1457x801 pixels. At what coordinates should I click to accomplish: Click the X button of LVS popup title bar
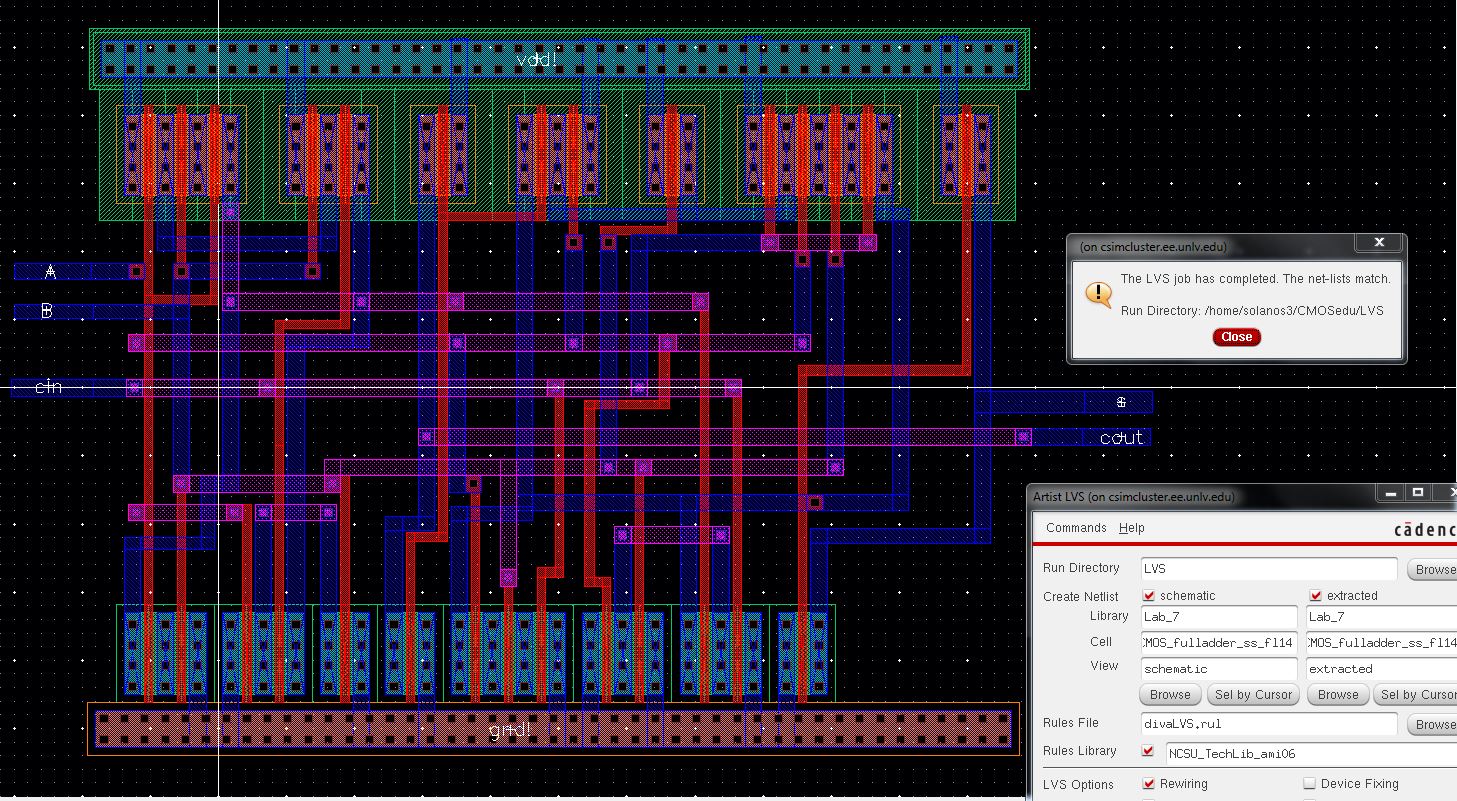[1379, 243]
